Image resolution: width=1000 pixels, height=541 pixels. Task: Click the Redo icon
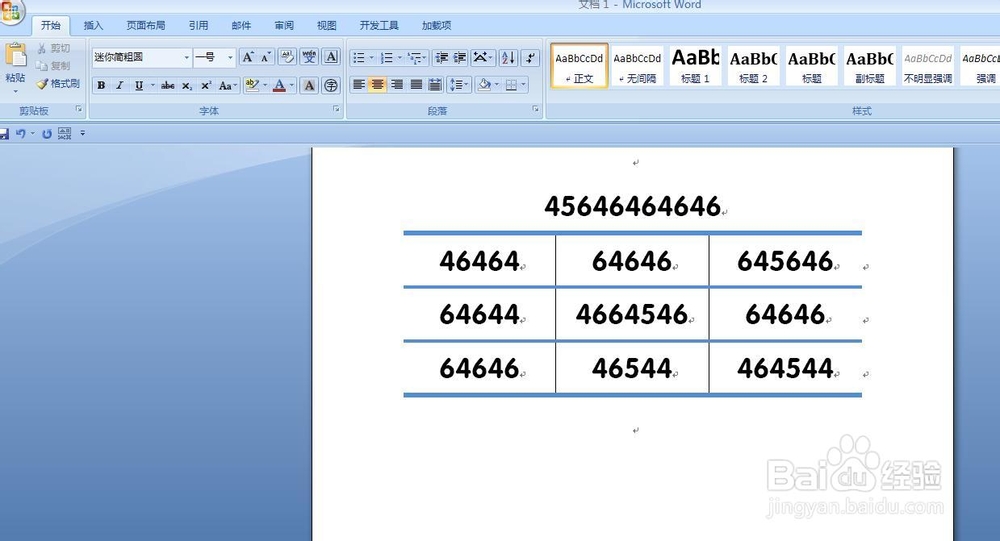click(x=47, y=134)
